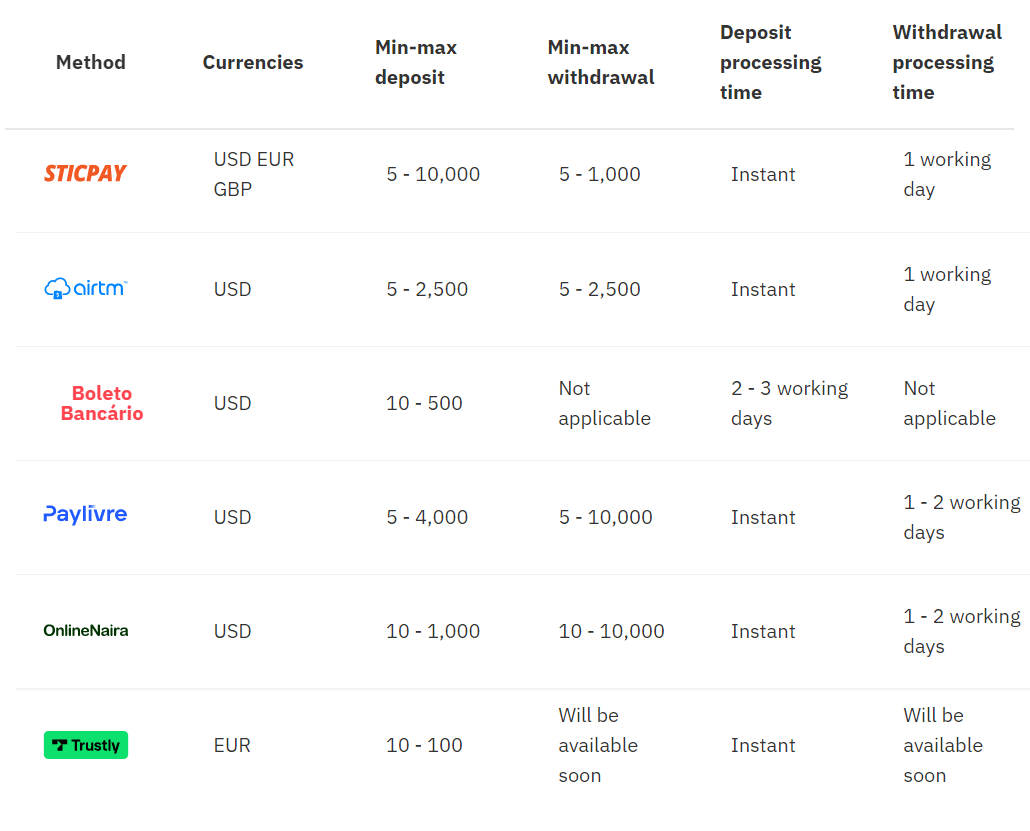1030x831 pixels.
Task: Click Trustly's 10 - 100 deposit cell
Action: (x=424, y=745)
